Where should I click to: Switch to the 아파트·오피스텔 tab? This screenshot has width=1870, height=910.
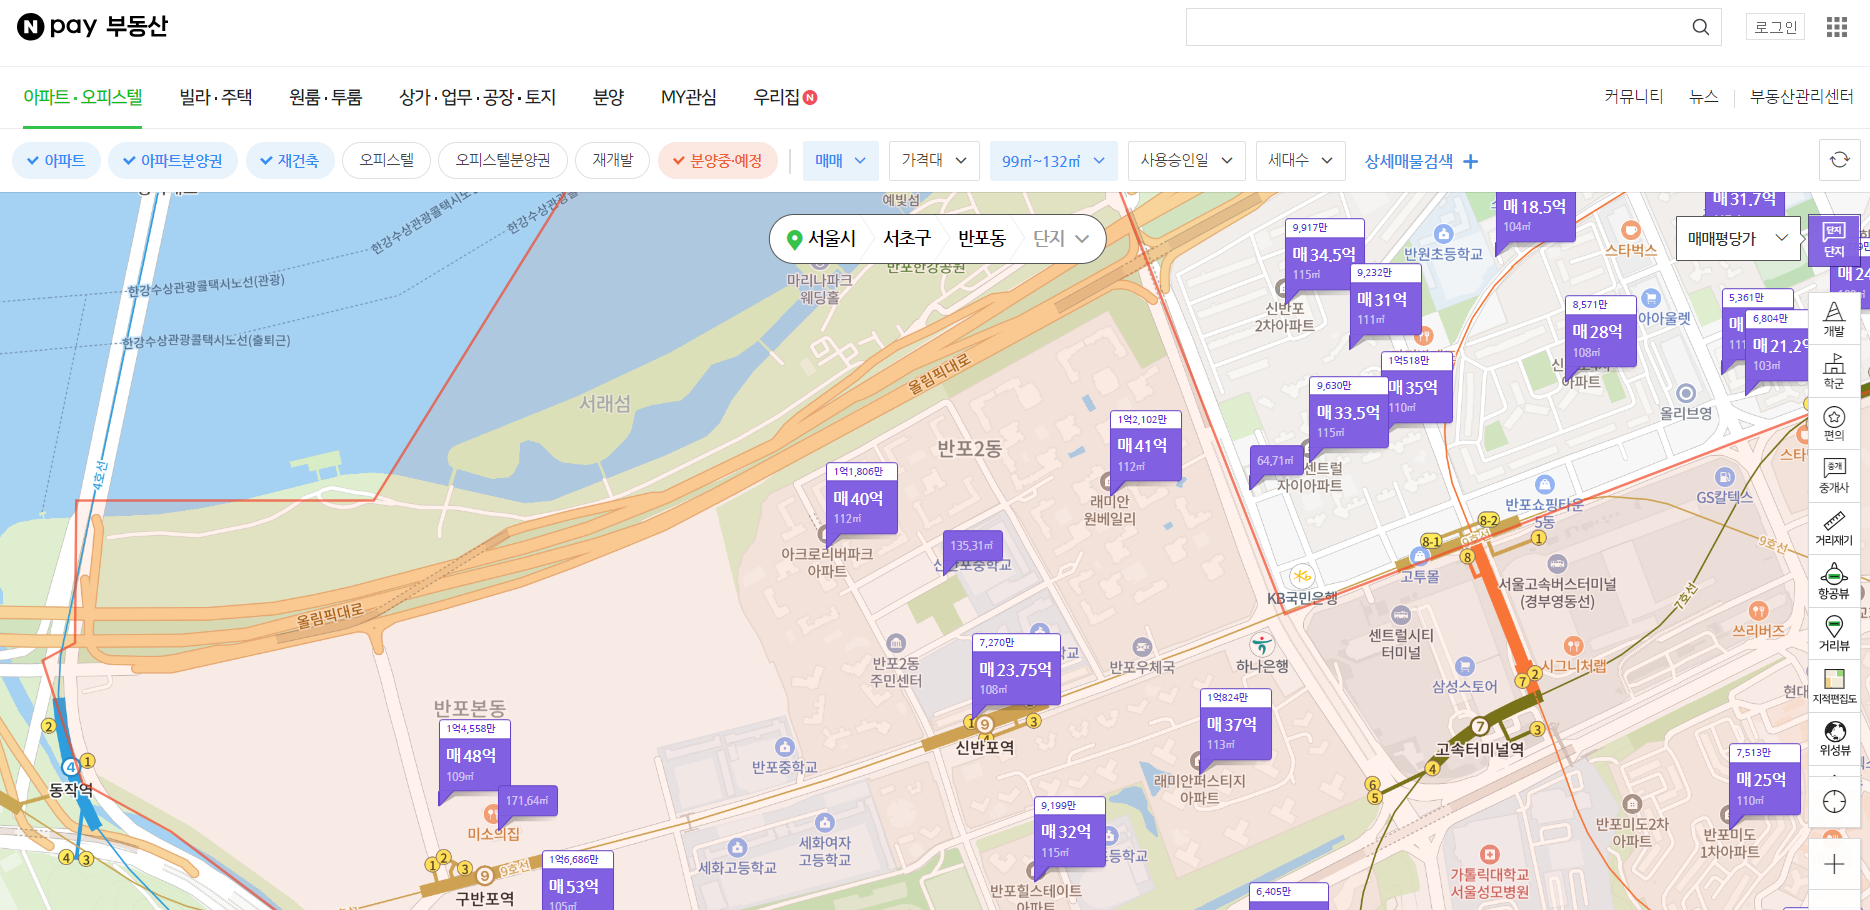coord(83,97)
